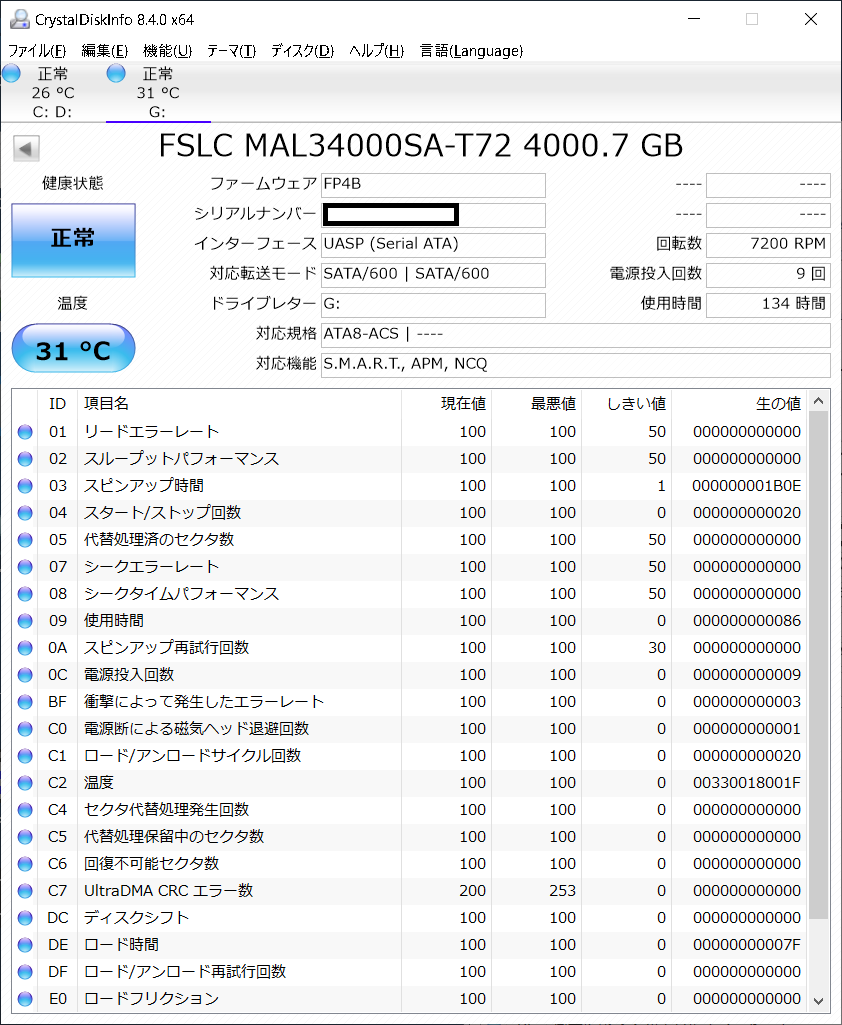The width and height of the screenshot is (842, 1025).
Task: Click status orb for 04 スタート/ストップ回数
Action: [x=25, y=513]
